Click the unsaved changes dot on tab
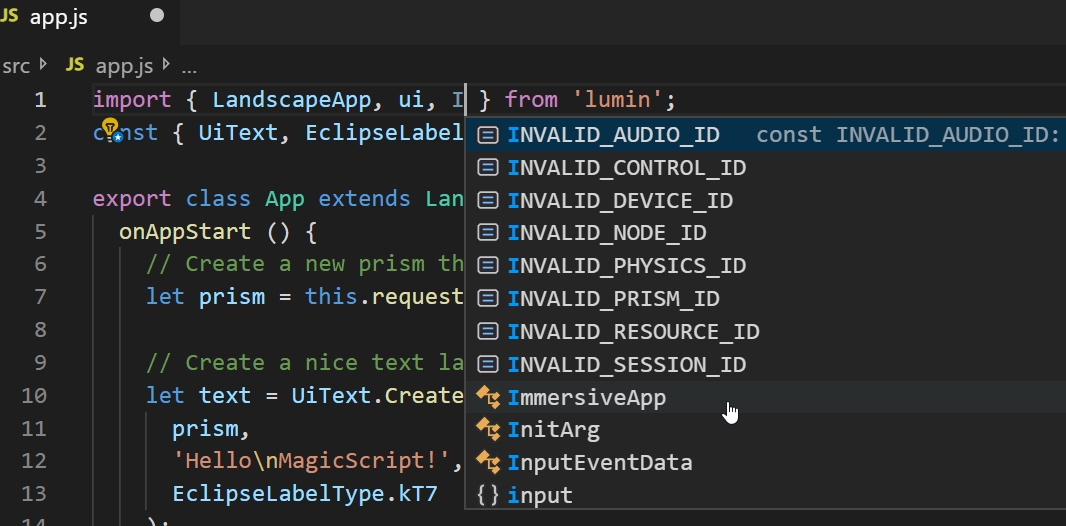 click(x=157, y=16)
